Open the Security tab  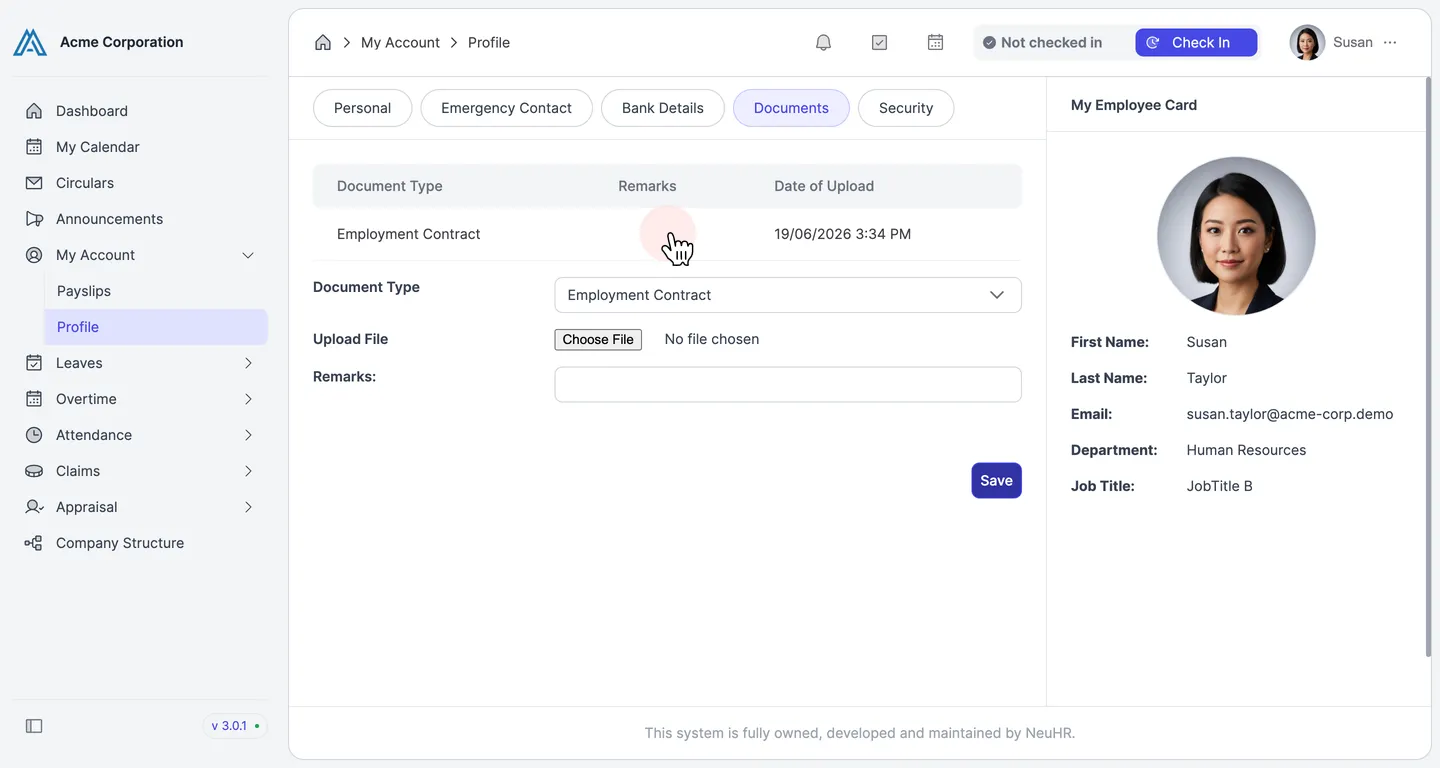pos(906,108)
